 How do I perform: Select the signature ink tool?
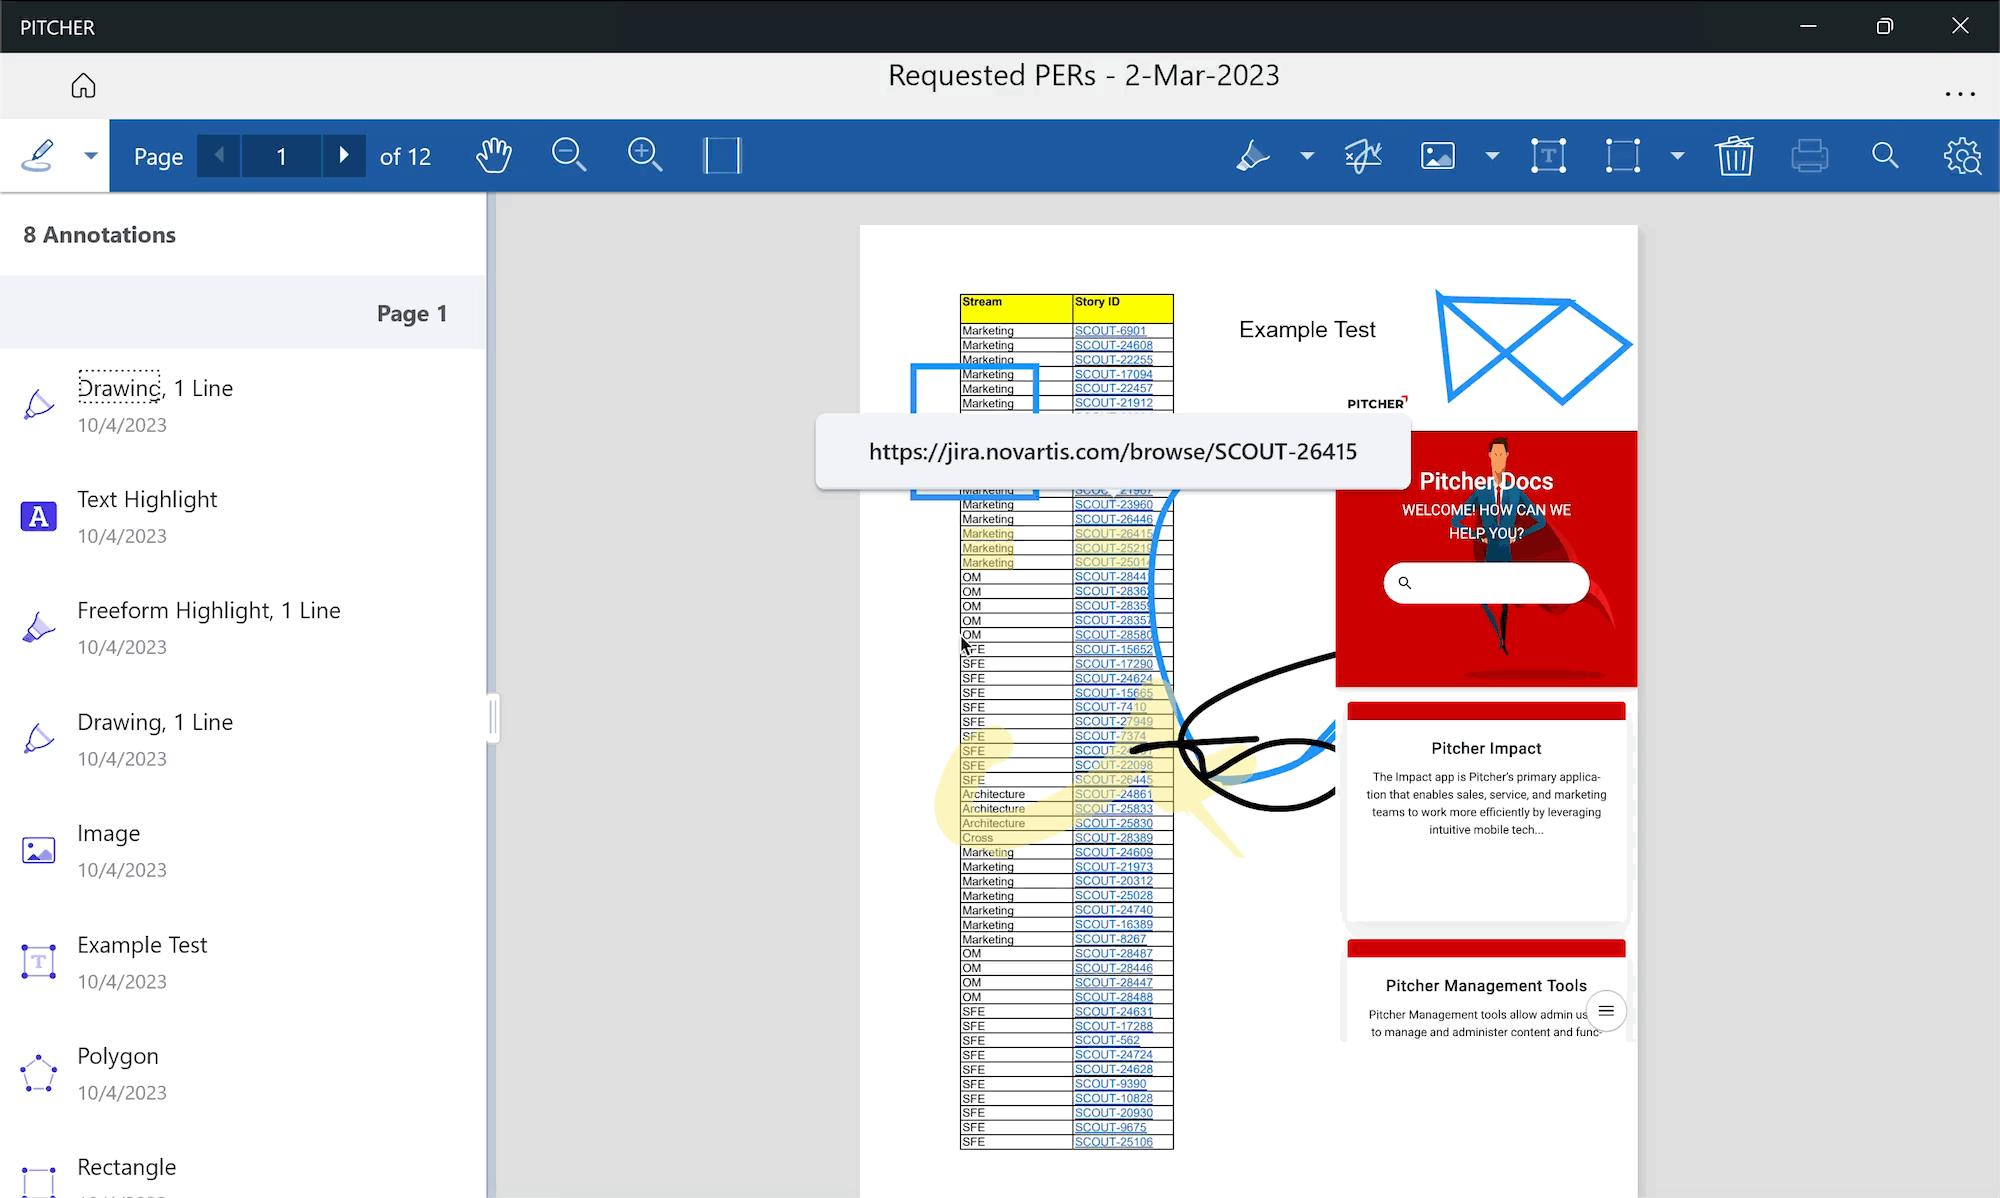click(1363, 156)
